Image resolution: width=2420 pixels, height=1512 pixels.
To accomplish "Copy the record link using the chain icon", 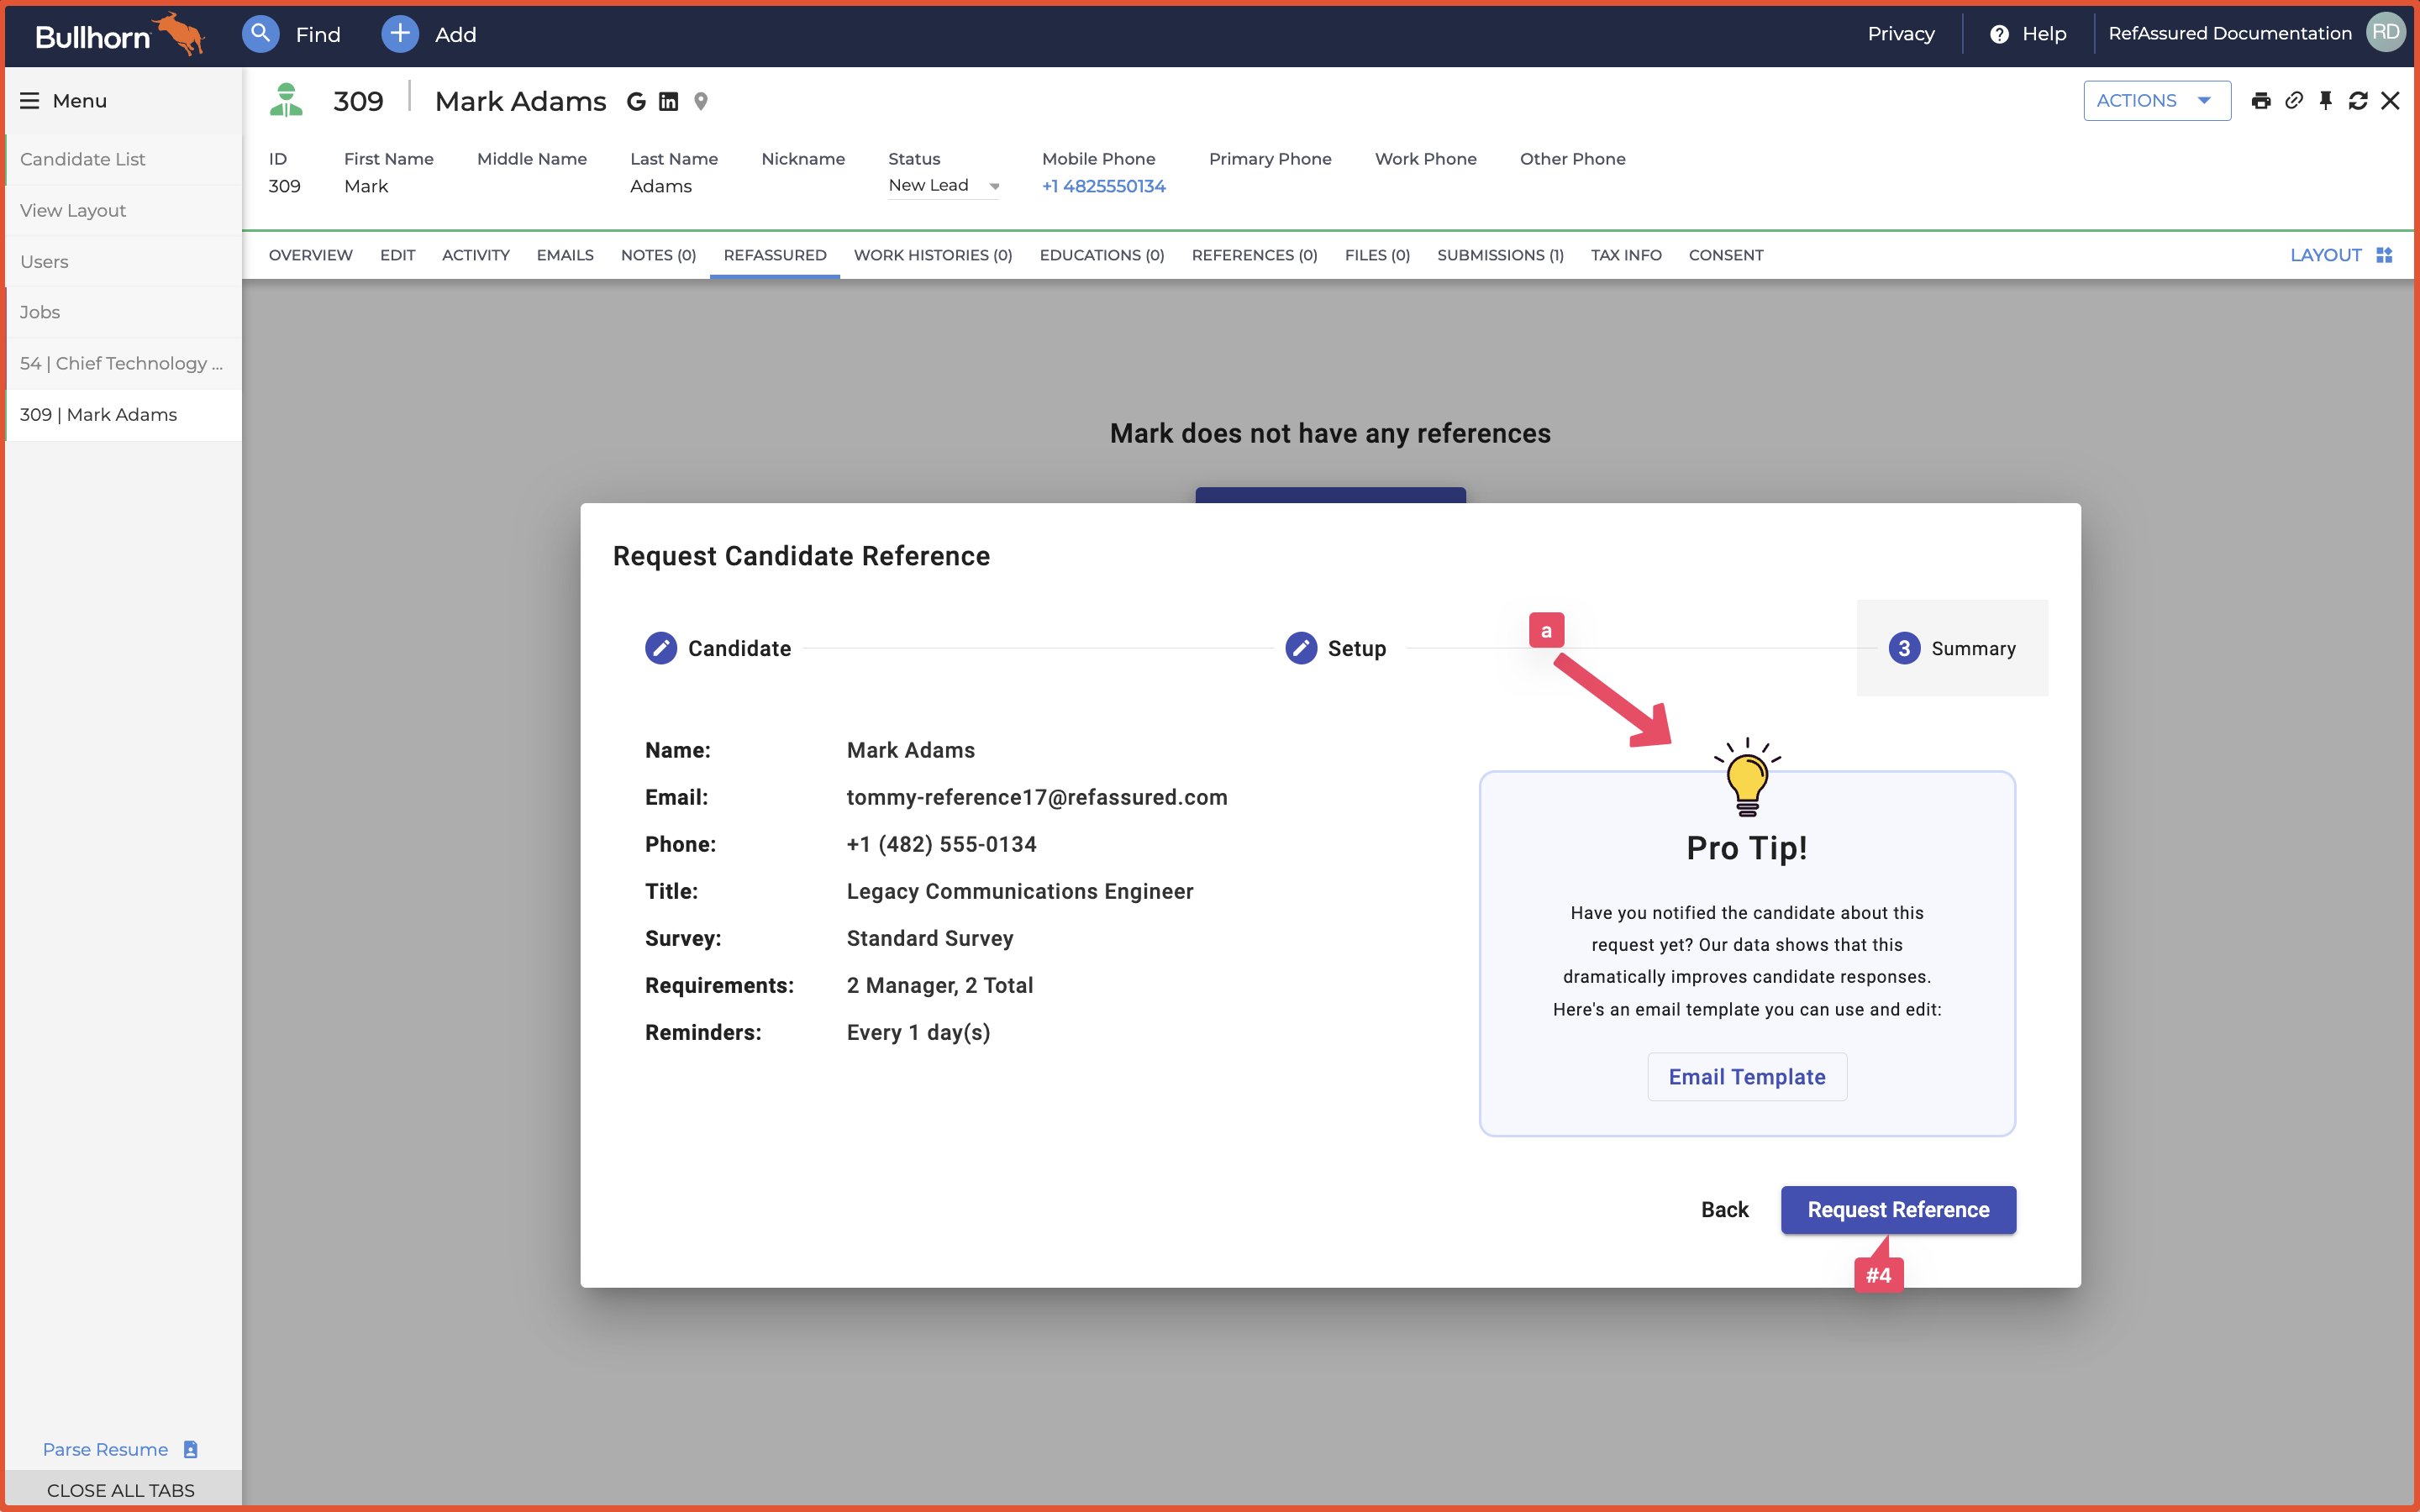I will coord(2293,100).
